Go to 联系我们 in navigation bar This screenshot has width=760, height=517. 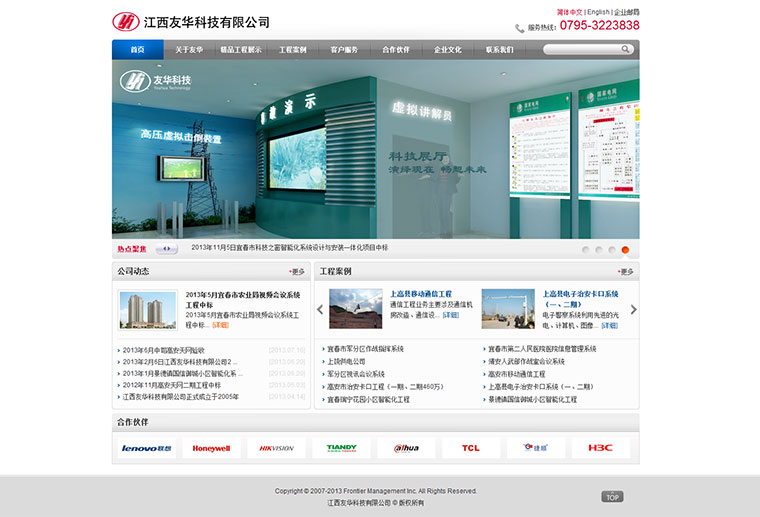[x=500, y=49]
